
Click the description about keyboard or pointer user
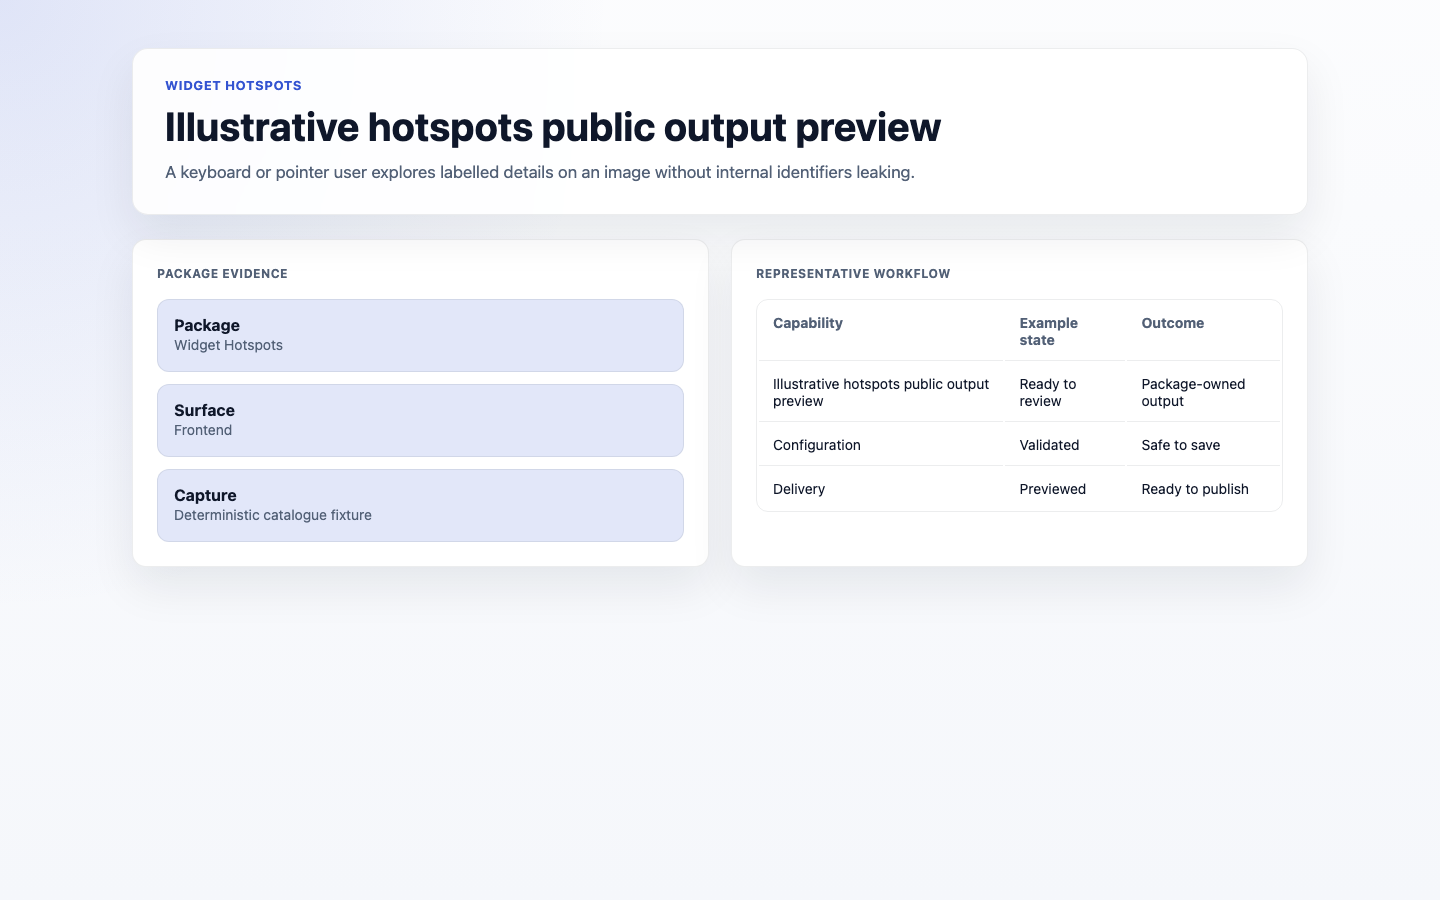[540, 172]
